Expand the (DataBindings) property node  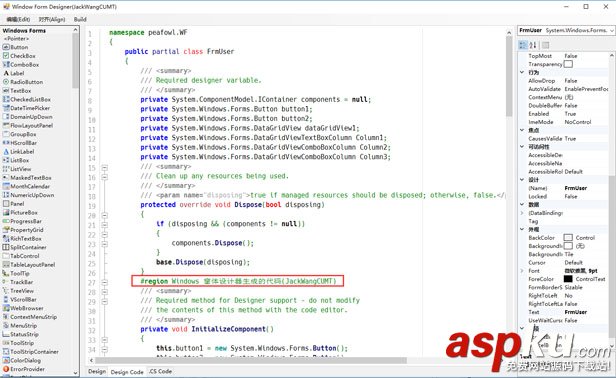[522, 213]
